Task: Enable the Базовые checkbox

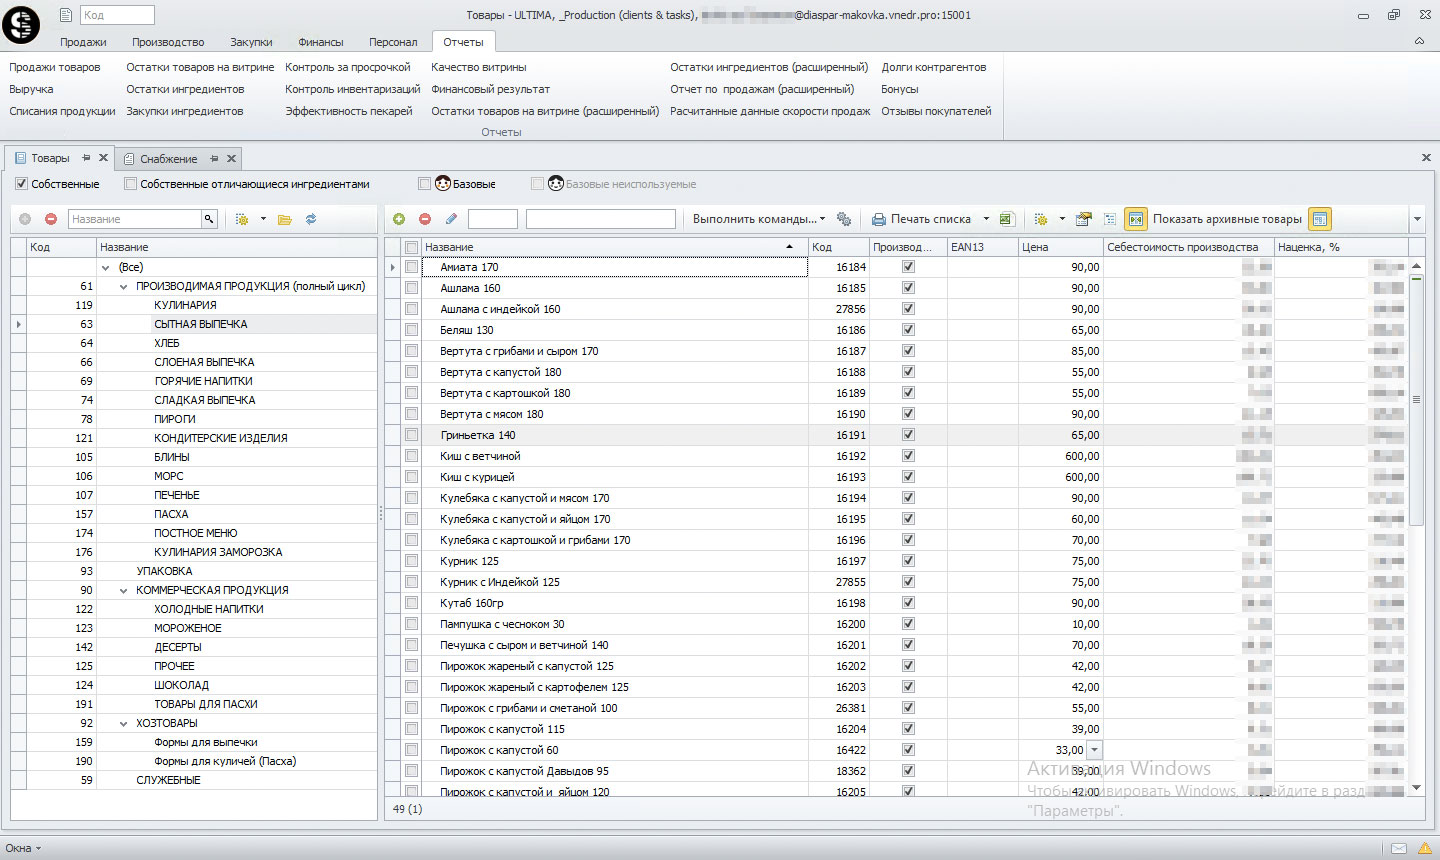Action: point(425,184)
